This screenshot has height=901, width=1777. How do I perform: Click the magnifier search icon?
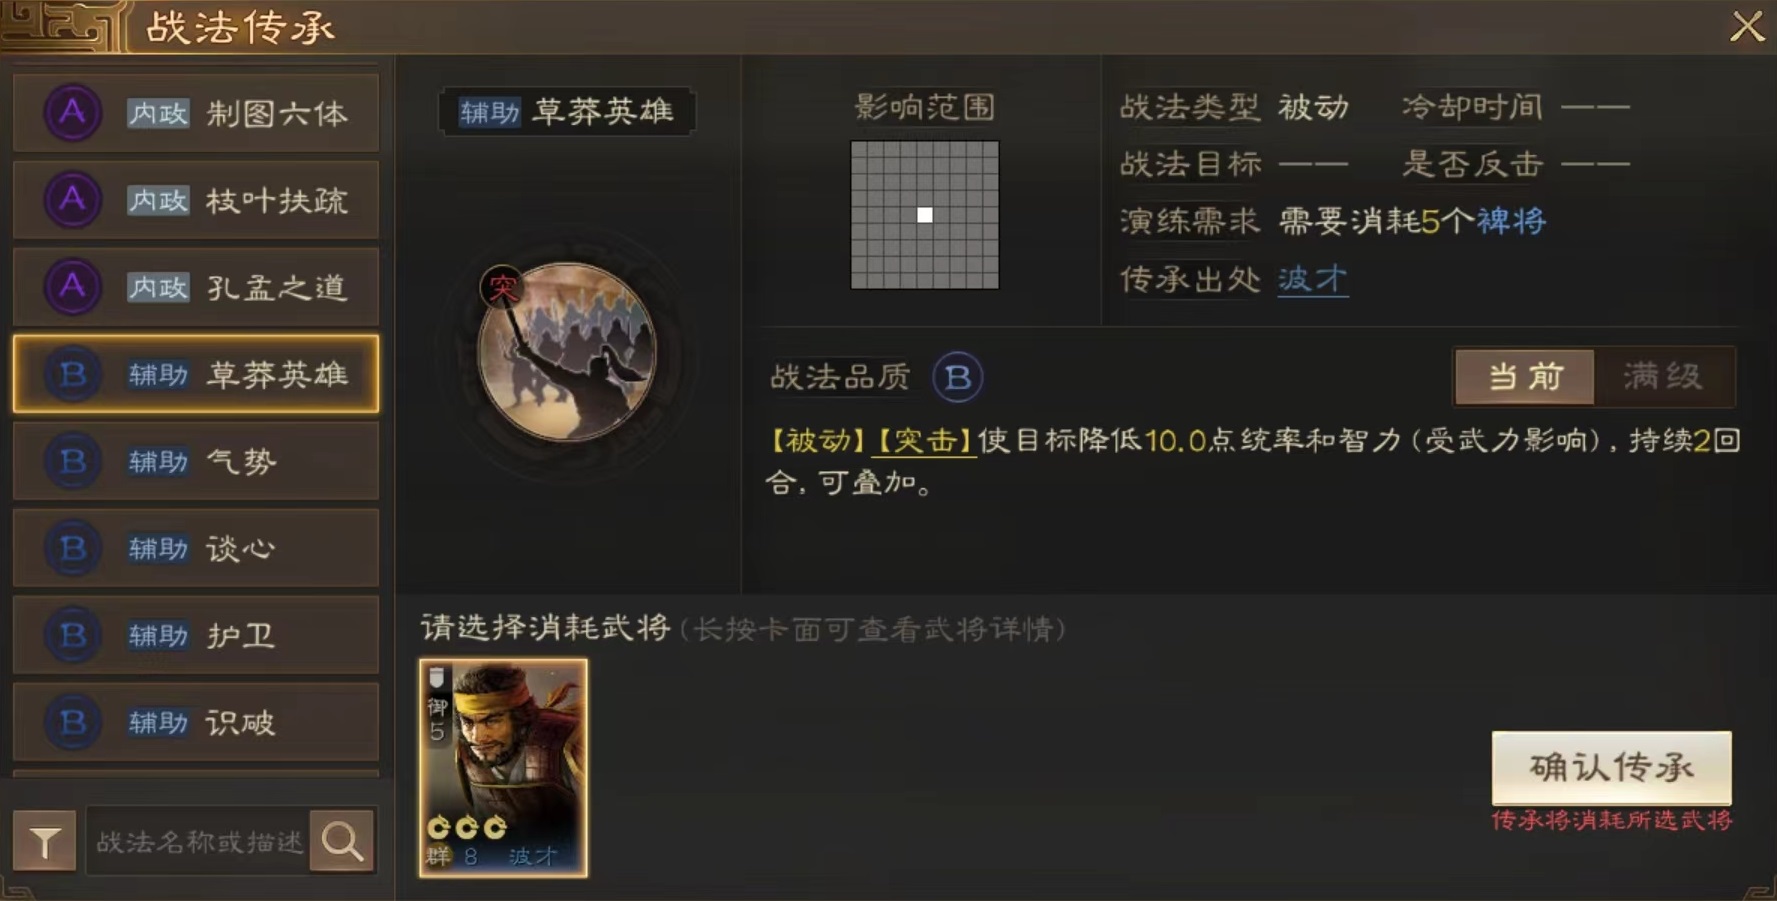pyautogui.click(x=342, y=841)
